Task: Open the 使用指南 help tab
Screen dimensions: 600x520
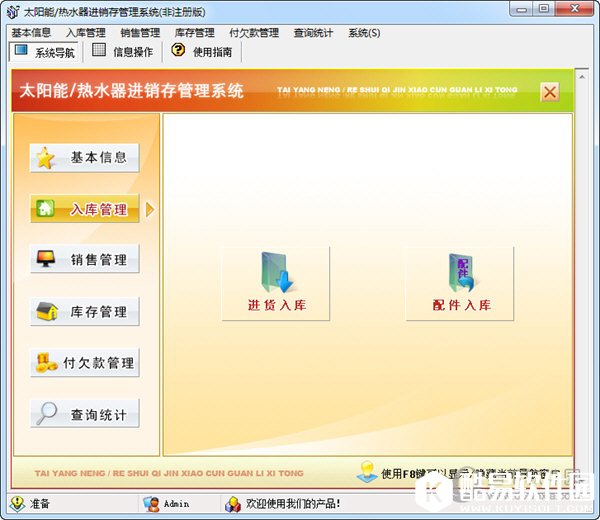Action: pos(202,51)
